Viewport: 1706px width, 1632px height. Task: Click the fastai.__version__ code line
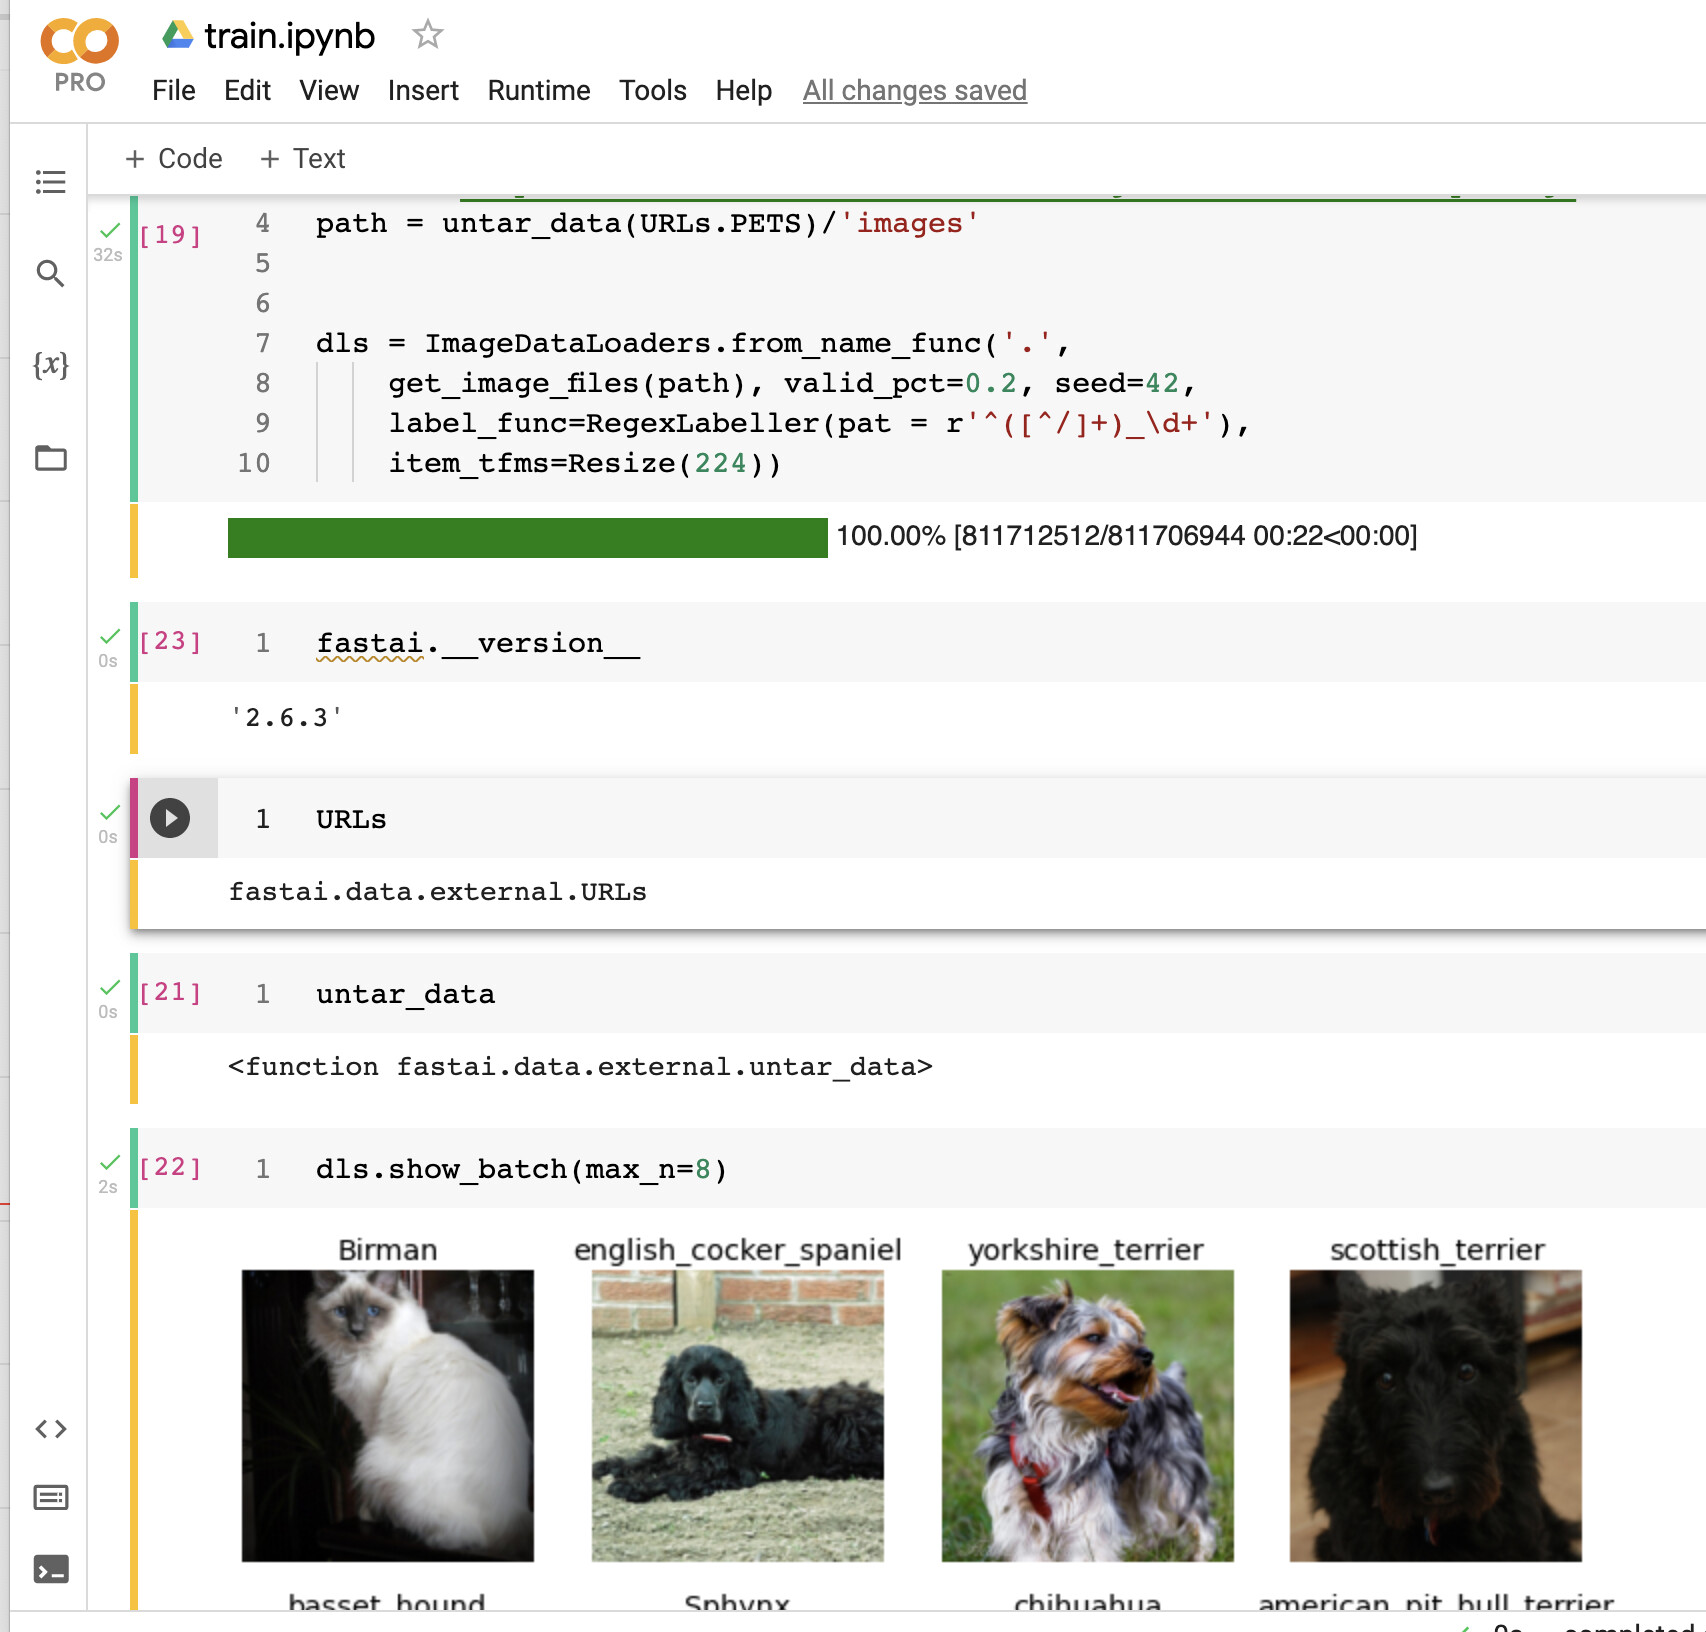tap(478, 643)
